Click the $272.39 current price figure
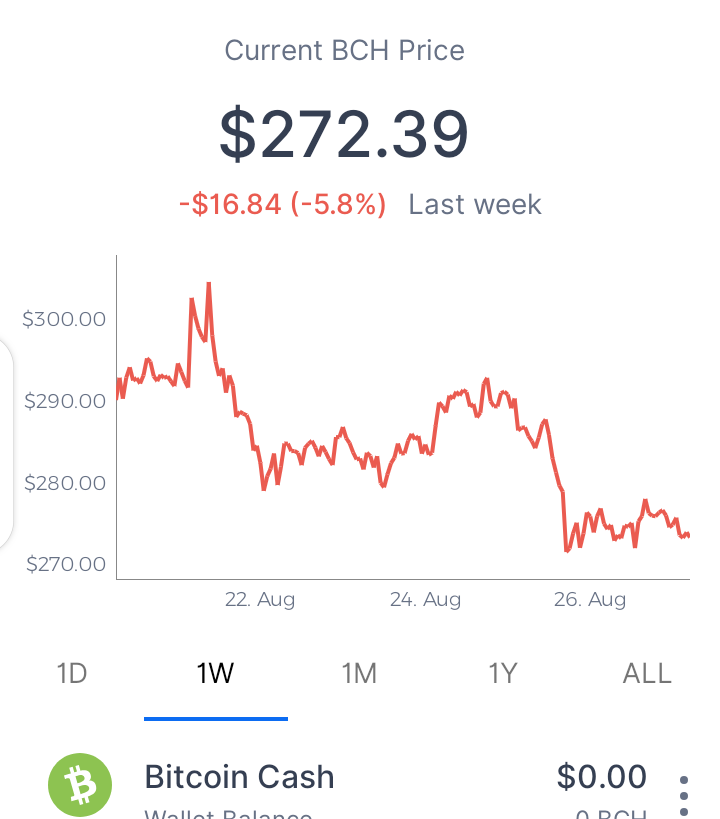Viewport: 720px width, 819px height. 344,133
